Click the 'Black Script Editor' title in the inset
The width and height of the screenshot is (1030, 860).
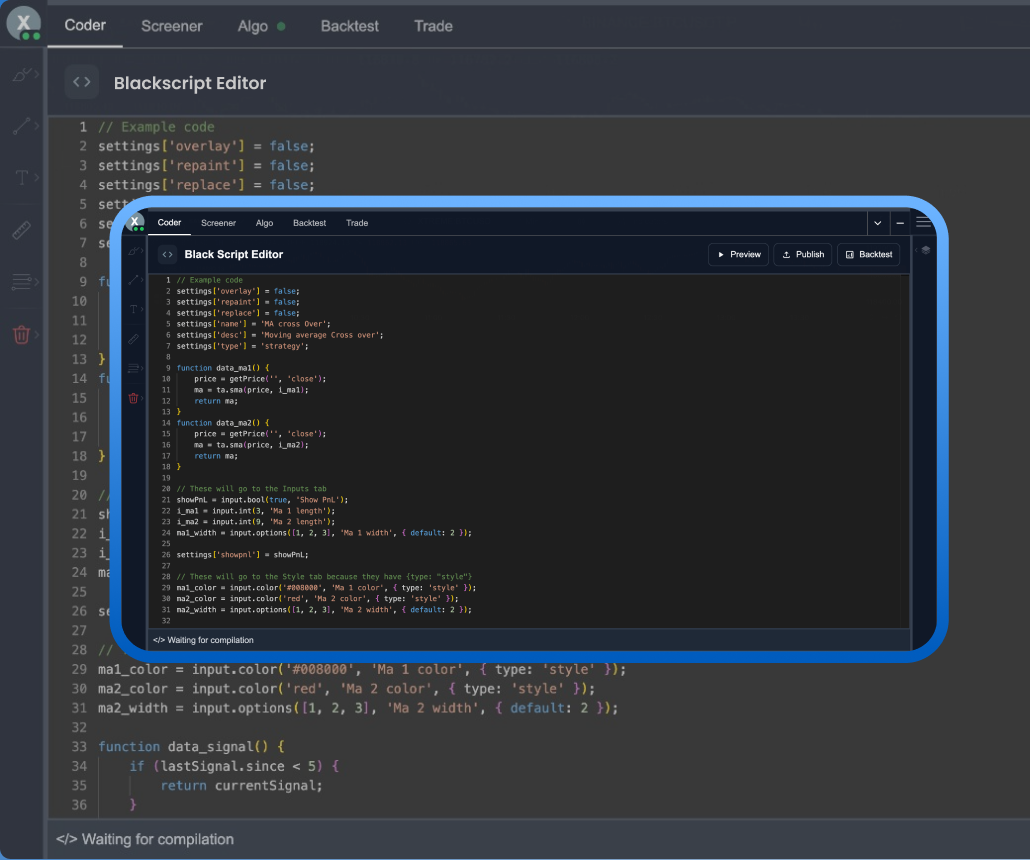coord(233,254)
